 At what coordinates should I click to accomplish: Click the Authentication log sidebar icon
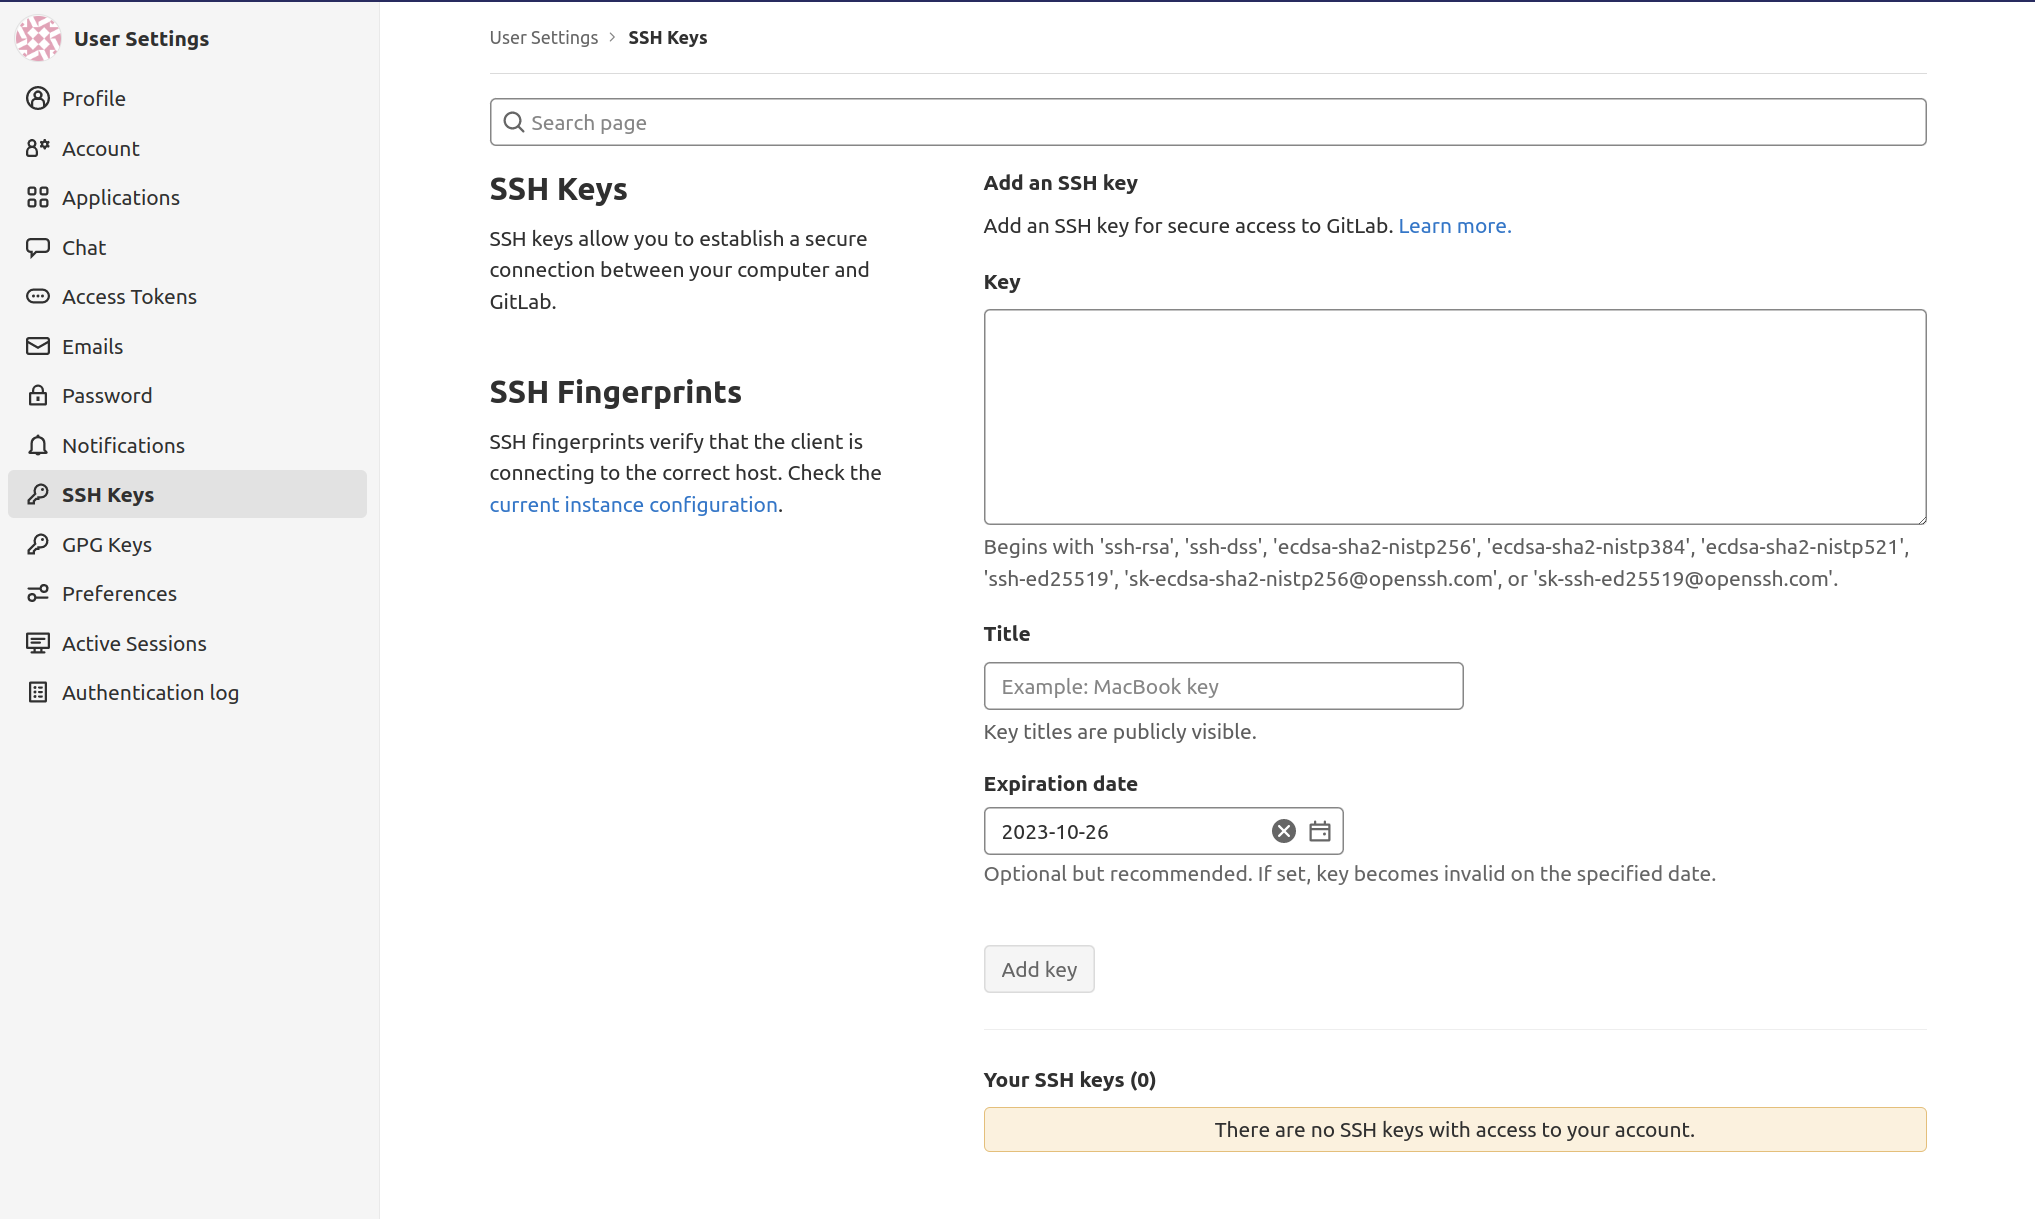coord(38,692)
